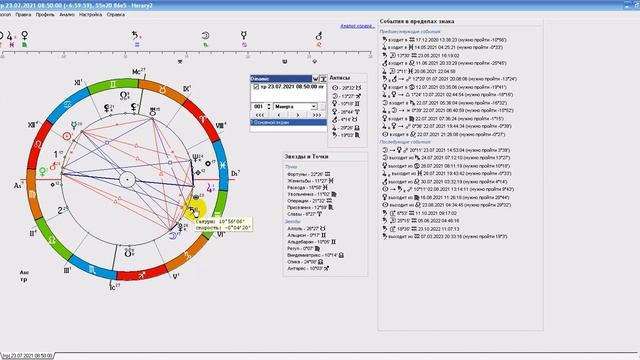Click Sun antiscion row in Антисы panel

point(347,88)
